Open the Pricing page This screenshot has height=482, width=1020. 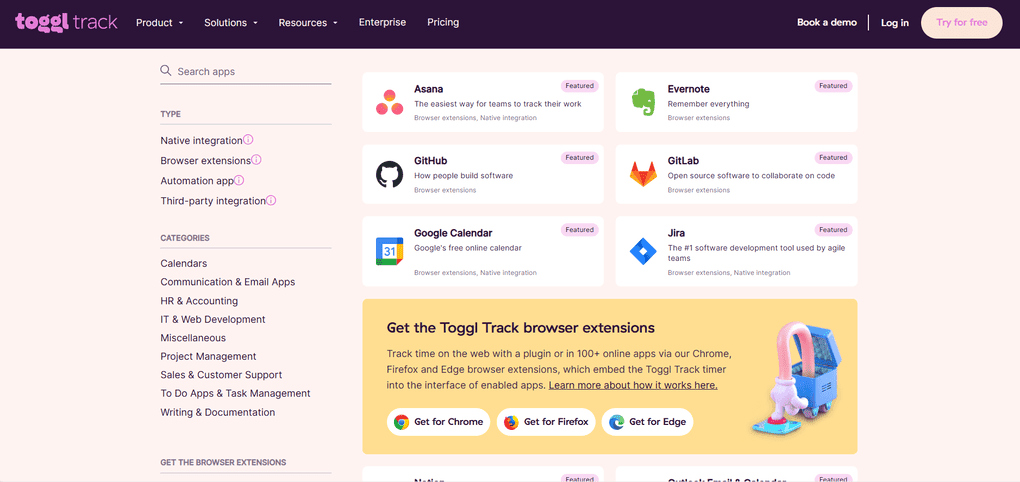pyautogui.click(x=443, y=22)
